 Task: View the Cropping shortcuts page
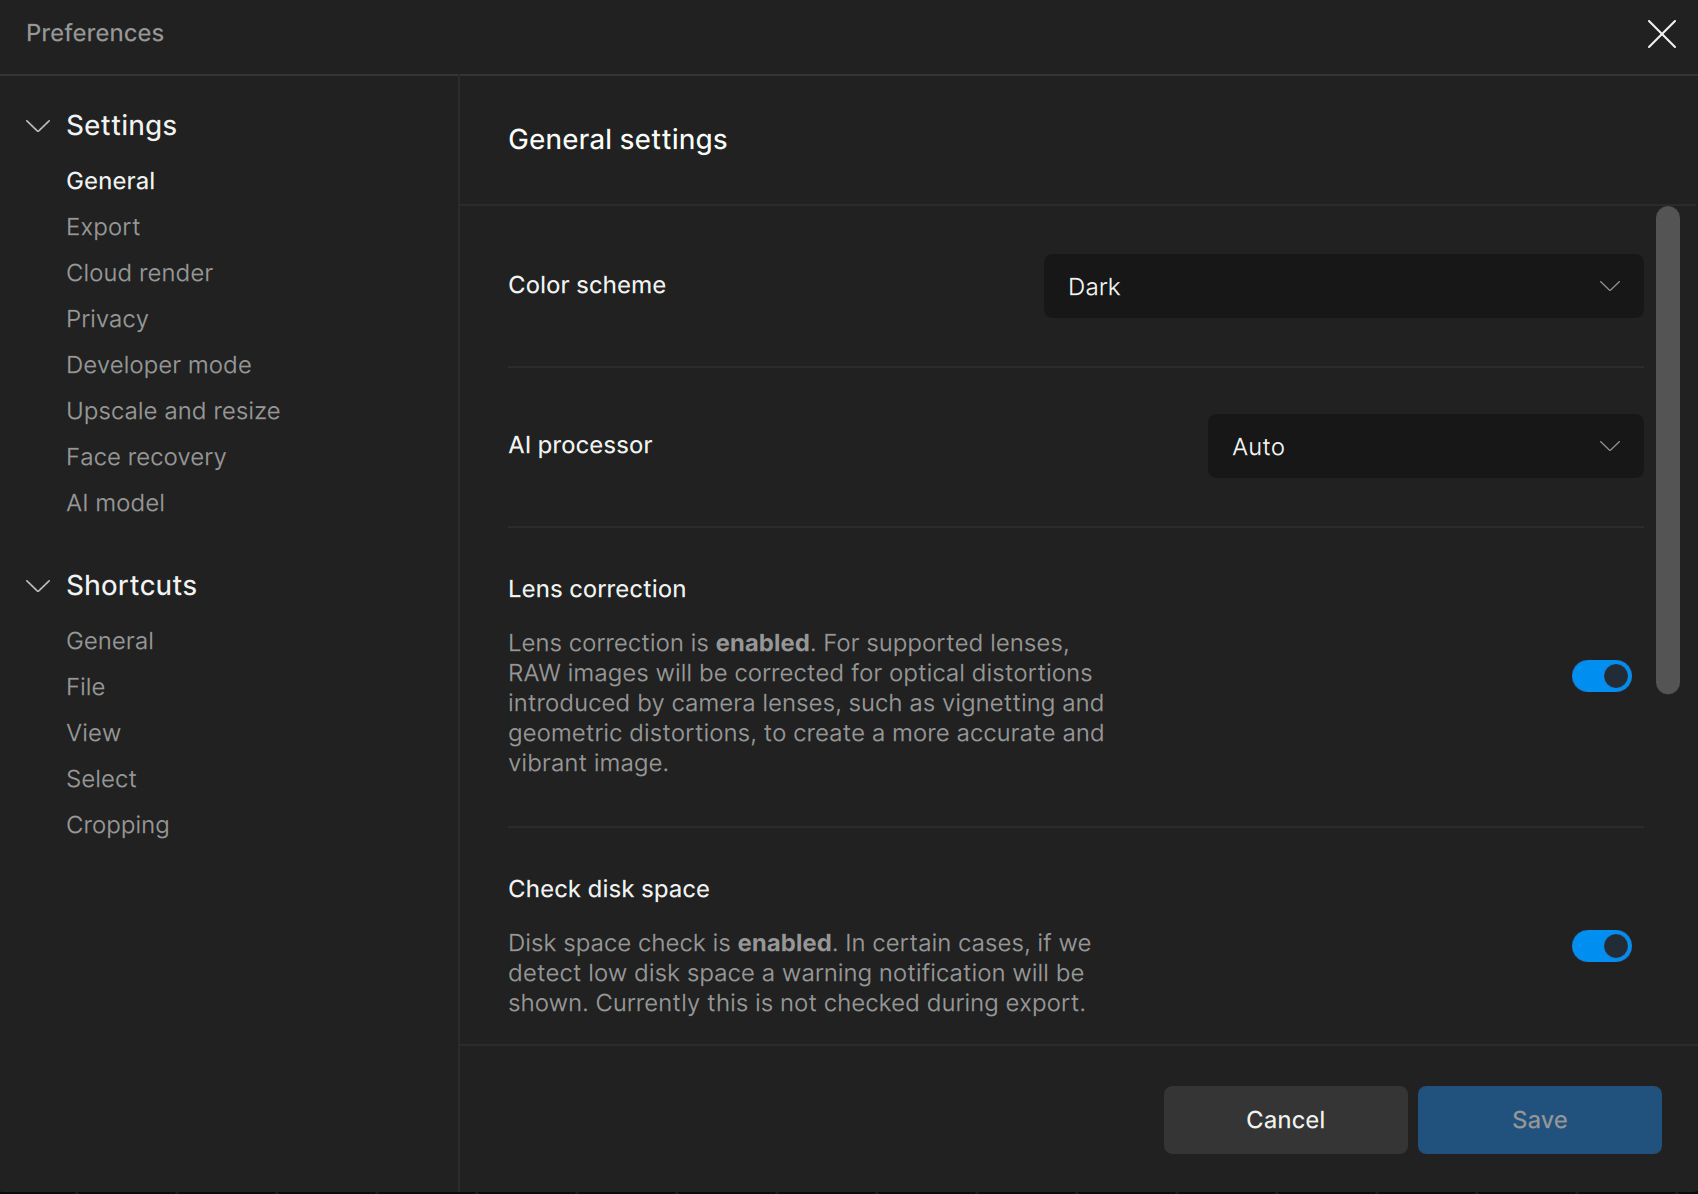click(x=117, y=825)
